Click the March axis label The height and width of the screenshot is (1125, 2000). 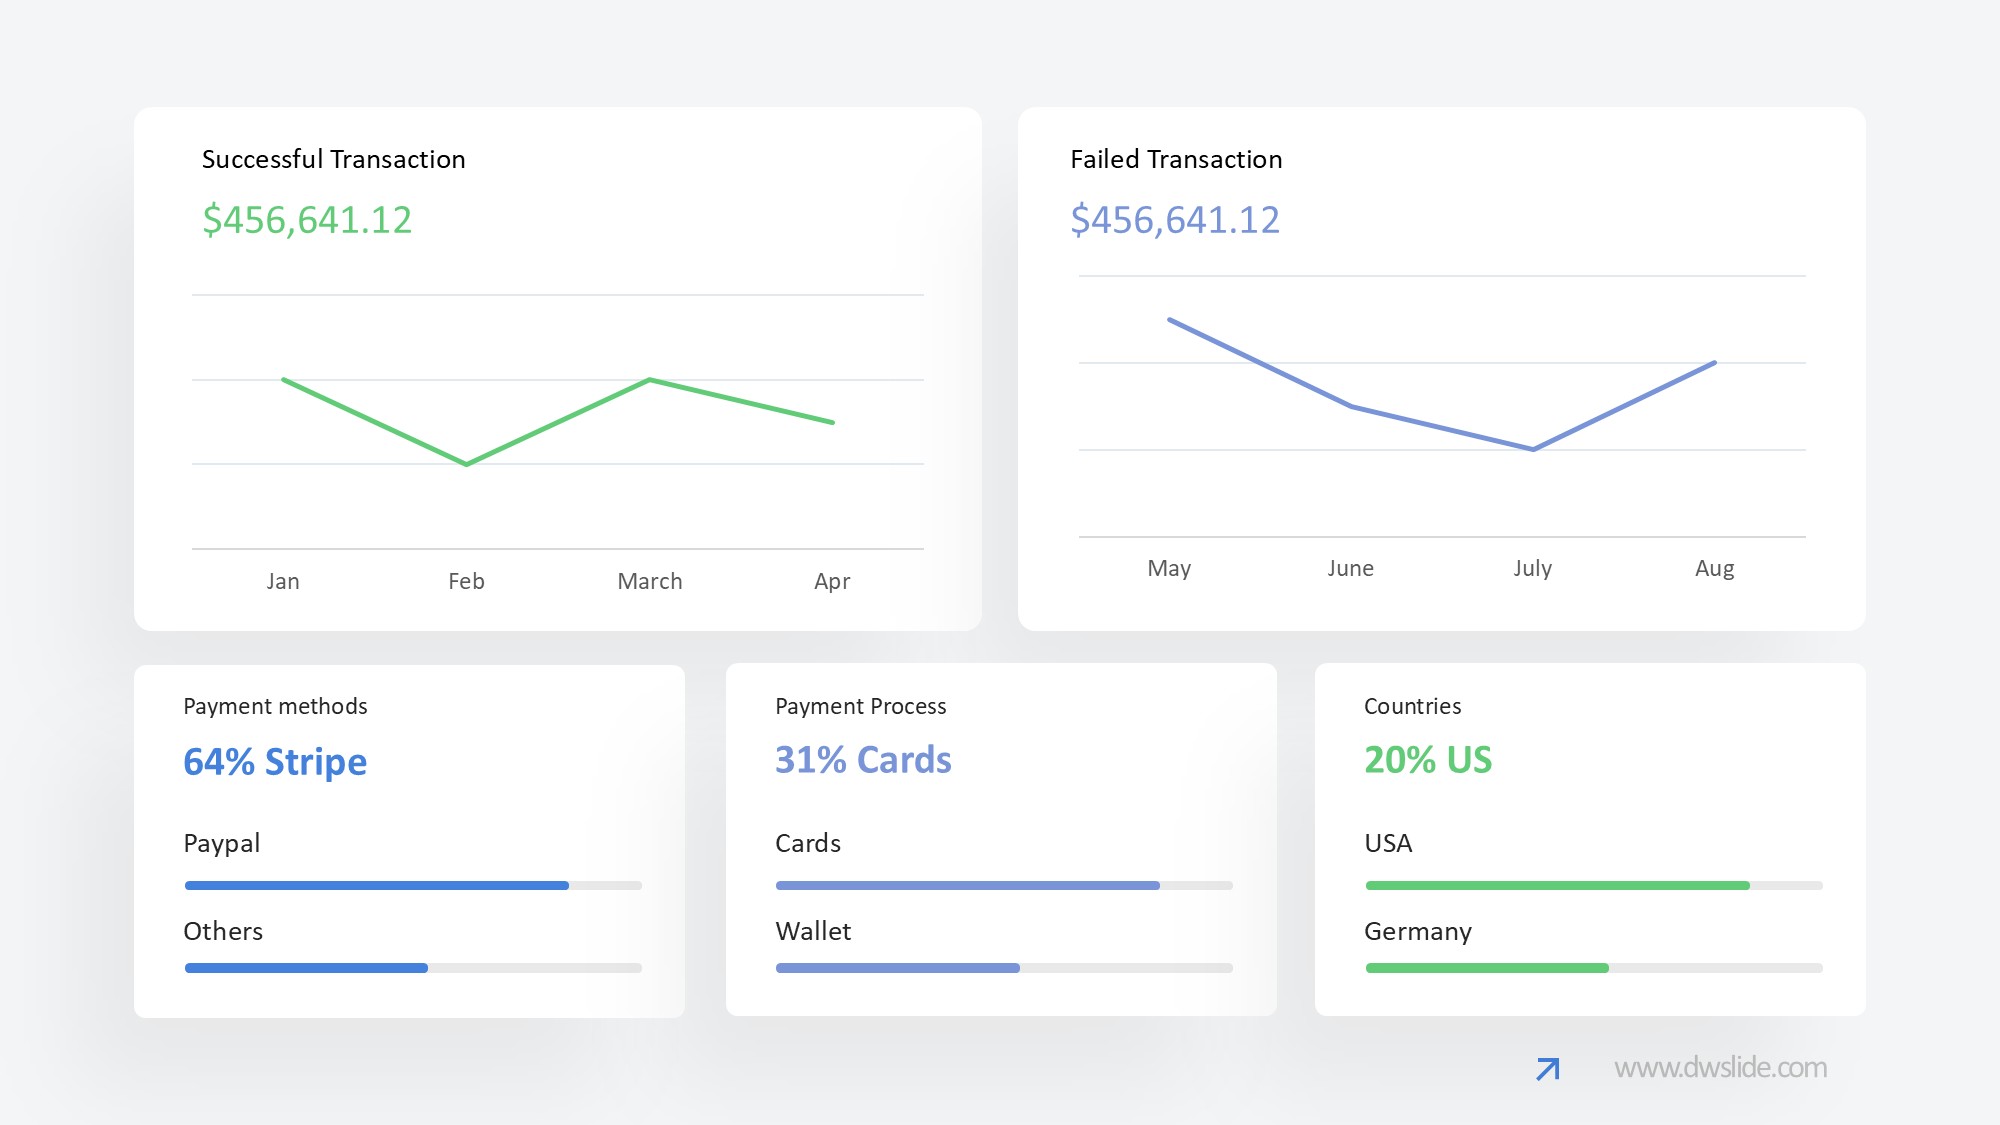point(650,581)
